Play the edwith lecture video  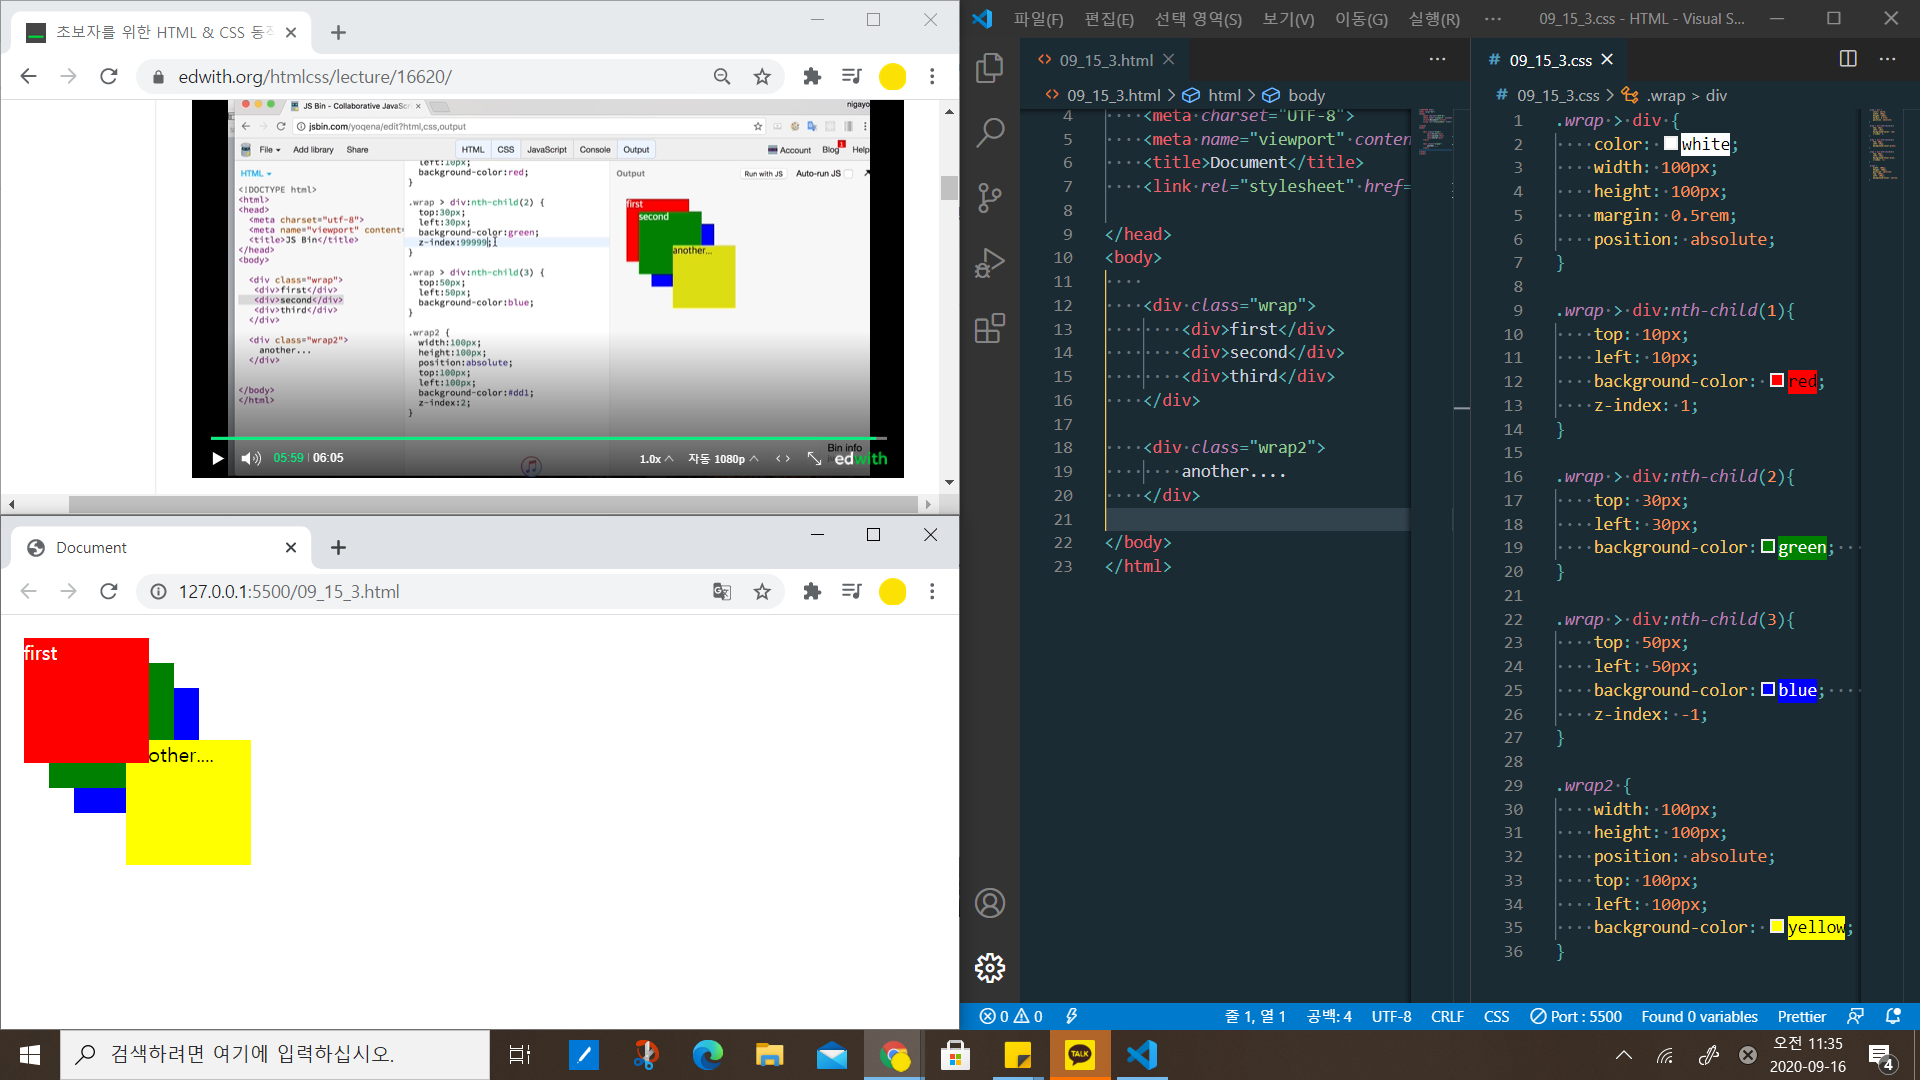coord(217,459)
